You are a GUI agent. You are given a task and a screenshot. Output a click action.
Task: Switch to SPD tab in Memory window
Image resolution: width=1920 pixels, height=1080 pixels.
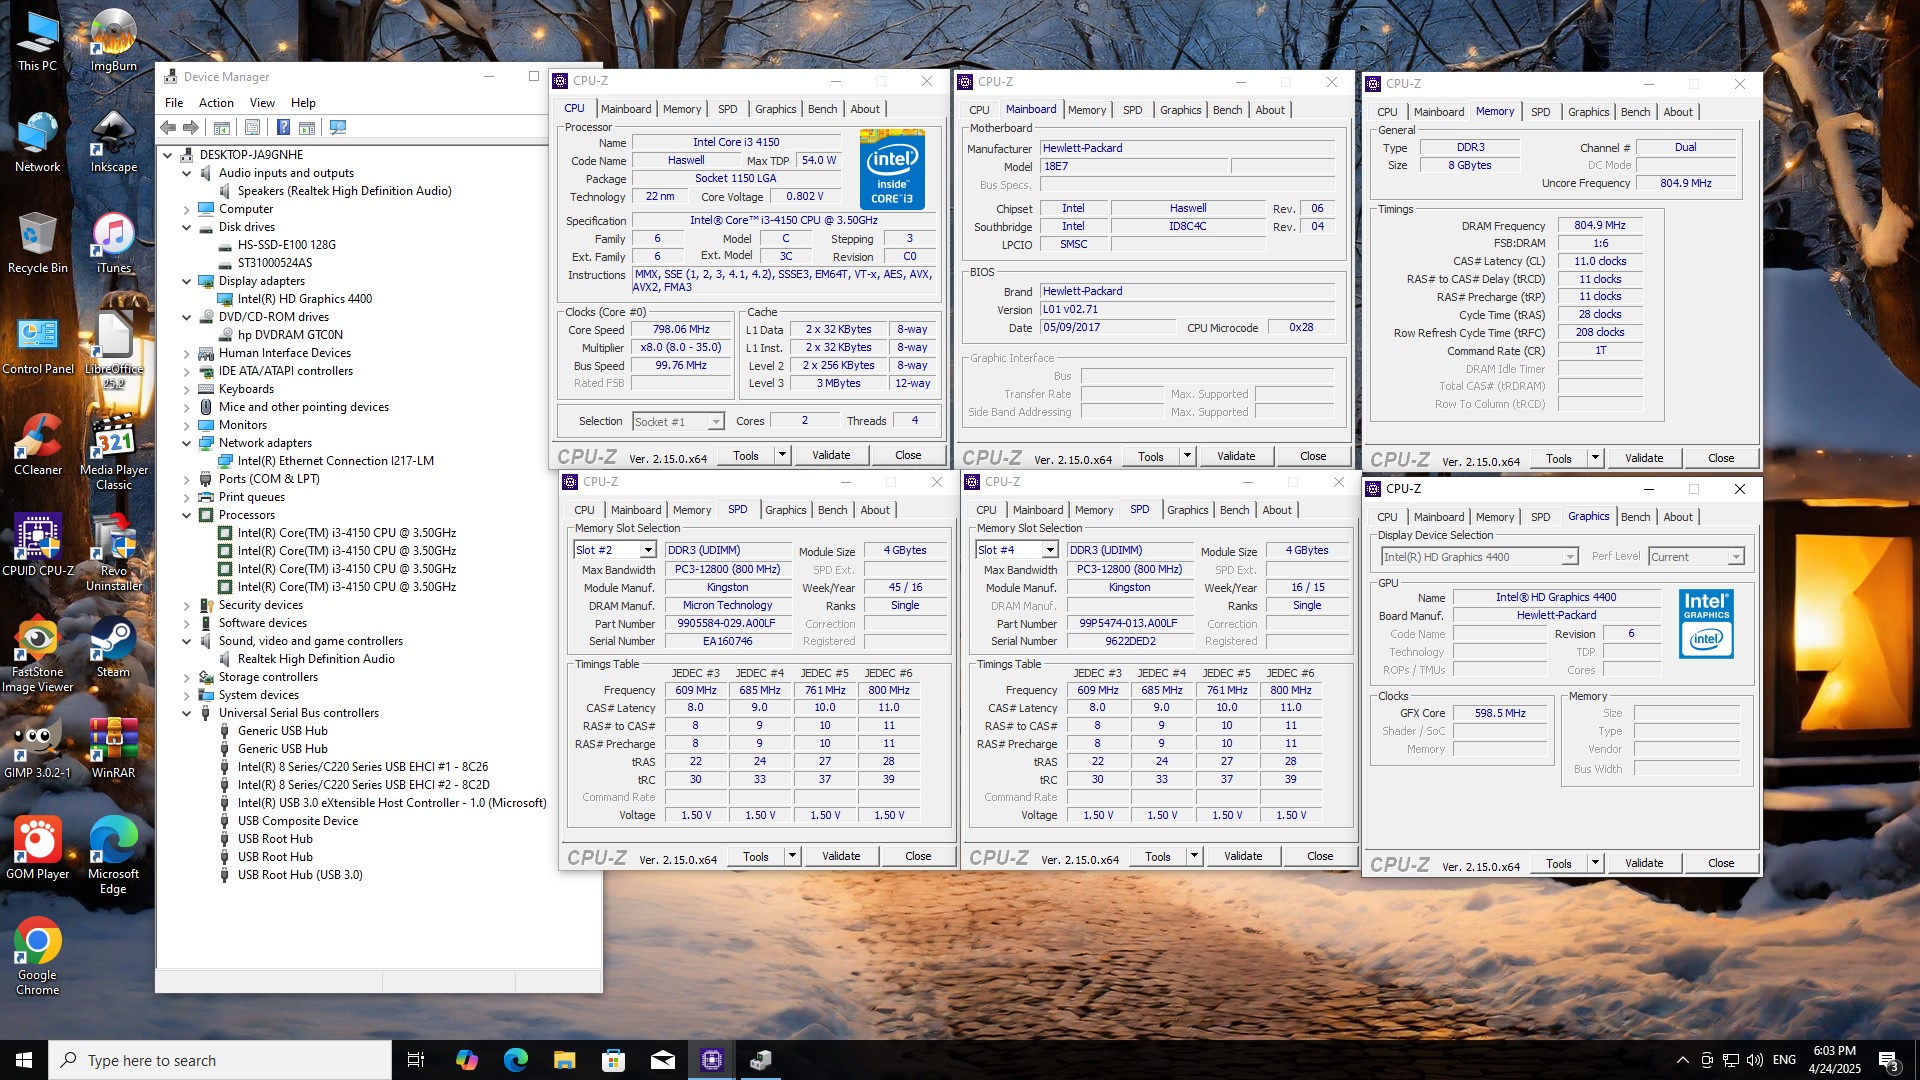pyautogui.click(x=1541, y=112)
